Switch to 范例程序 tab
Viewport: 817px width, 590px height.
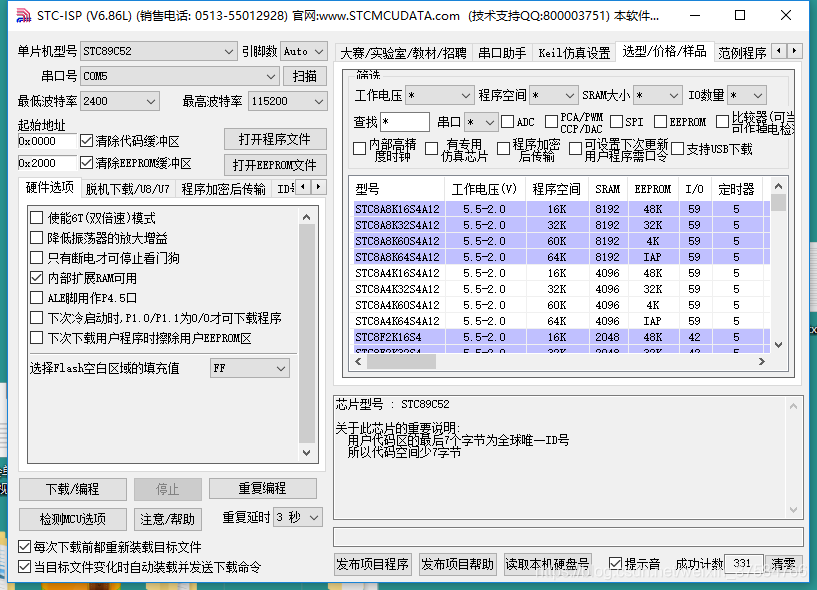point(742,53)
